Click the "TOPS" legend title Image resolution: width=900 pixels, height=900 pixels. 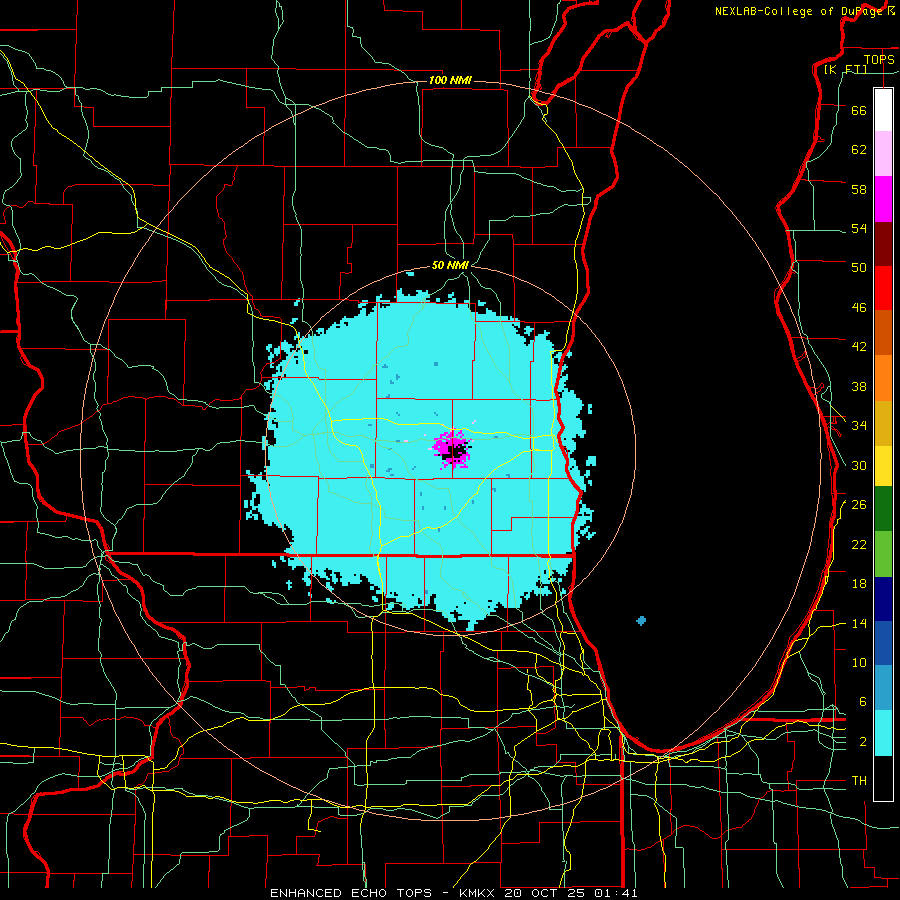tap(879, 59)
